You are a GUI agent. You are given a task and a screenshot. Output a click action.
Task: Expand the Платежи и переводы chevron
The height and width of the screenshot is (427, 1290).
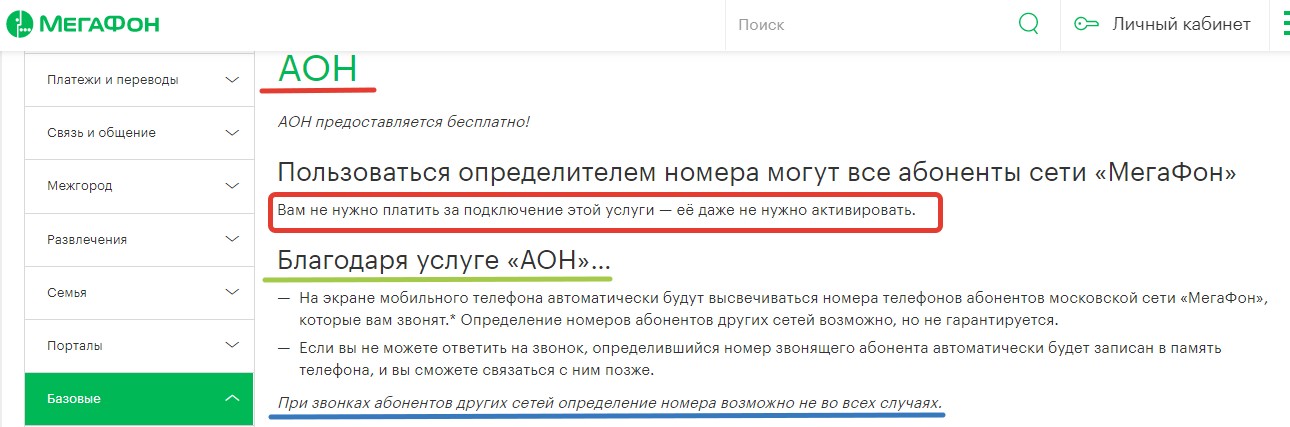(232, 80)
